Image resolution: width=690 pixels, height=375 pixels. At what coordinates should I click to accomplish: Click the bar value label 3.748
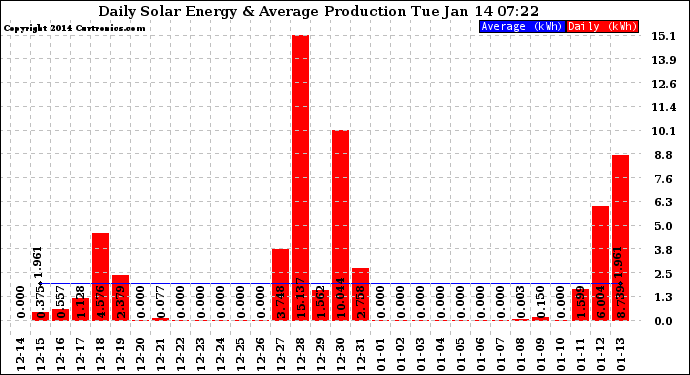tap(280, 302)
